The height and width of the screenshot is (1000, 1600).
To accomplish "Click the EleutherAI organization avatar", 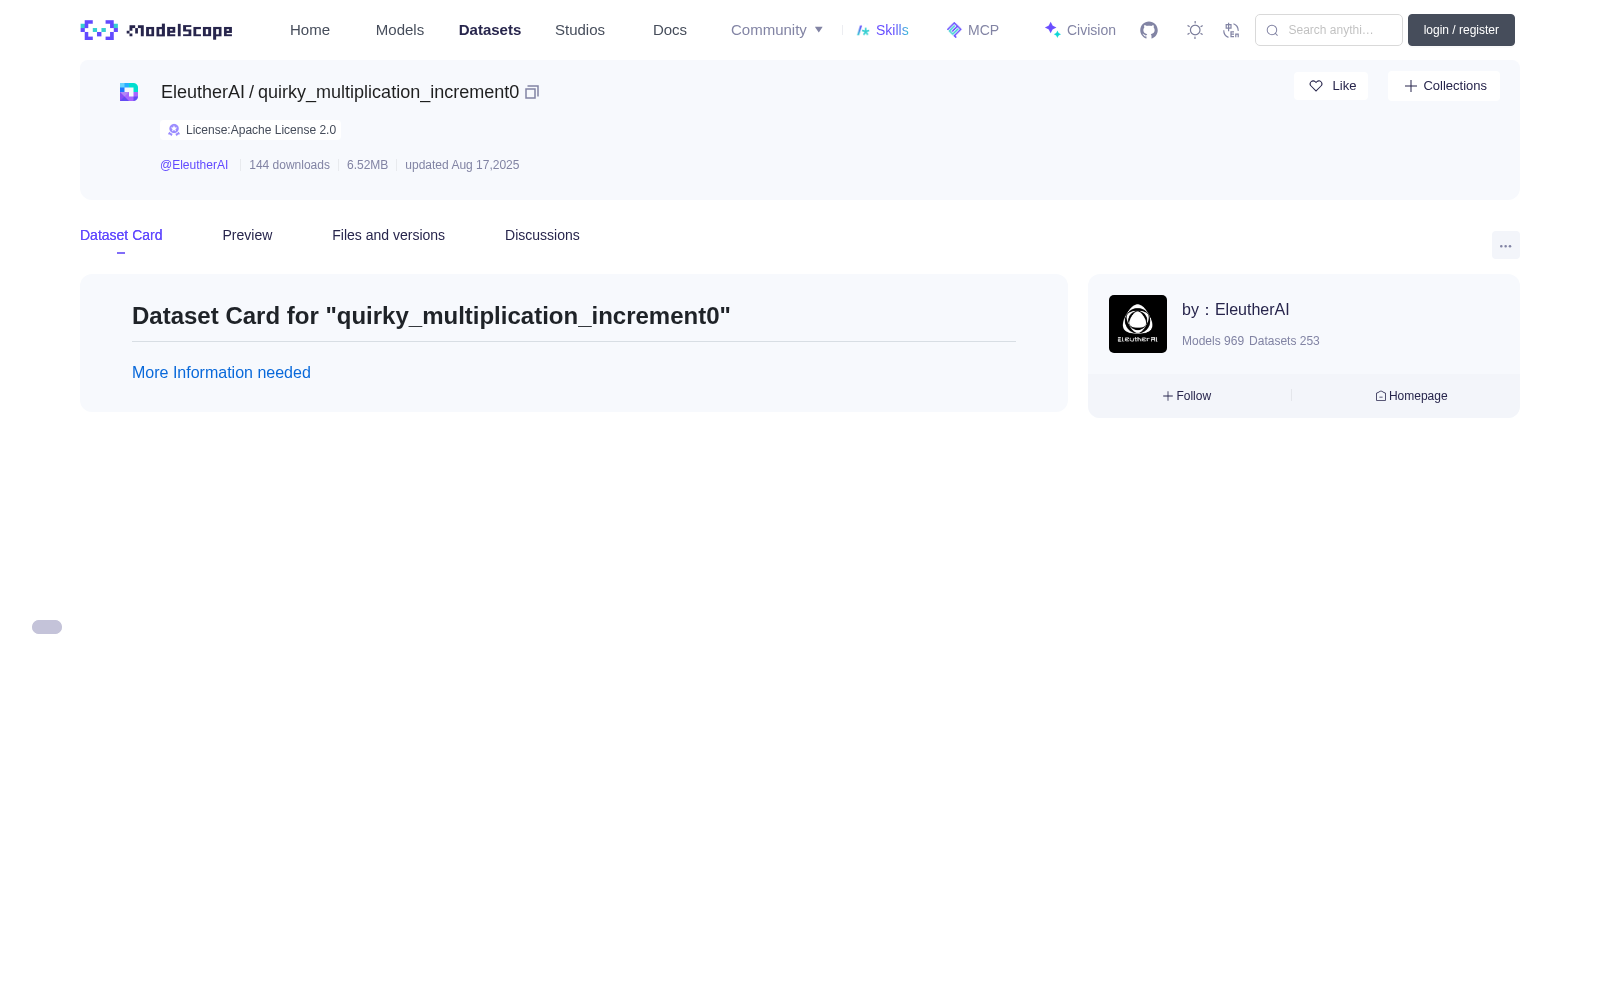I will point(1138,324).
